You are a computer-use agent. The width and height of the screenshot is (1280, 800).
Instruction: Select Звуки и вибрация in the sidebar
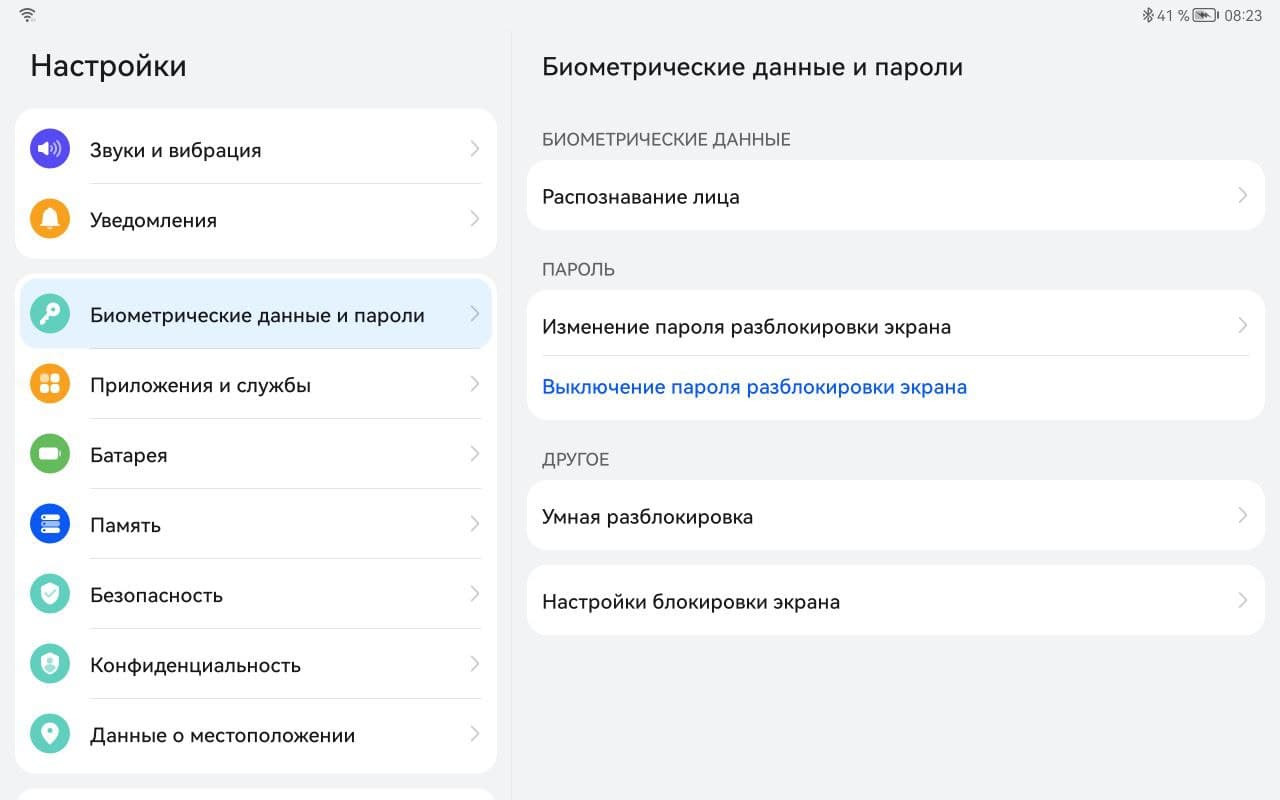(176, 150)
